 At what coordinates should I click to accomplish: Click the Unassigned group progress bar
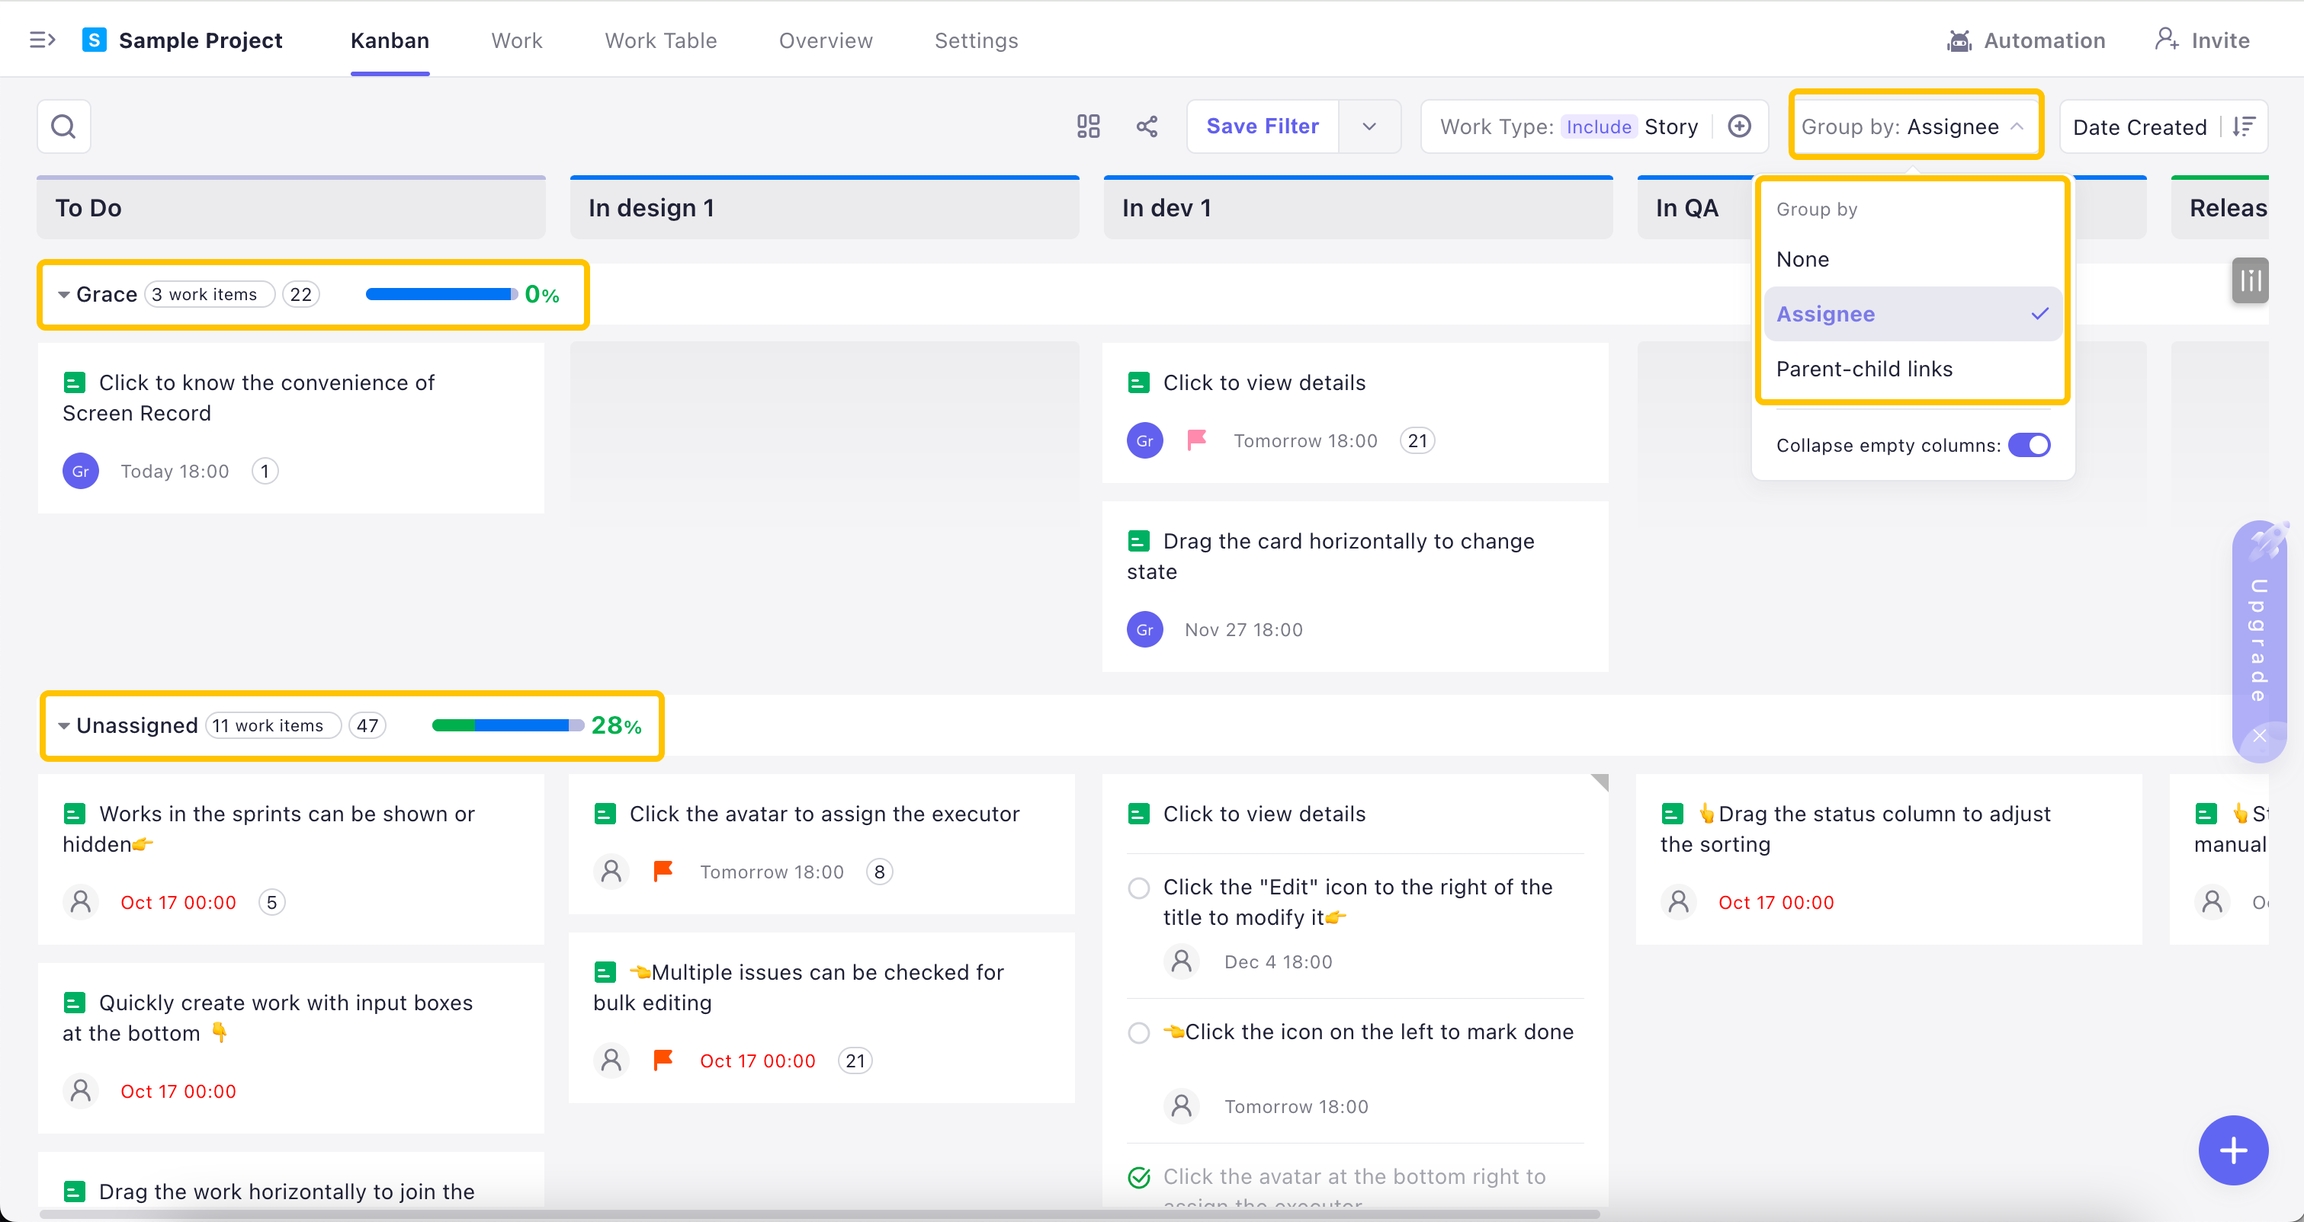click(x=507, y=726)
